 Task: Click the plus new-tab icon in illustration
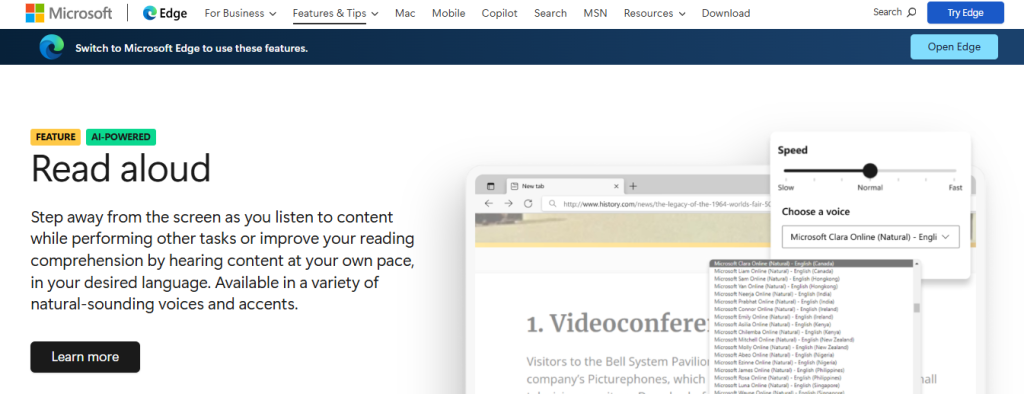pos(633,186)
